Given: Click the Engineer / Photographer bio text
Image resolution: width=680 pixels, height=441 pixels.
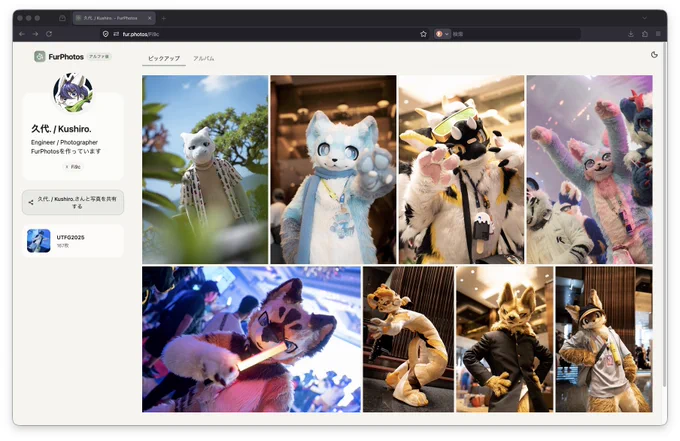Looking at the screenshot, I should [64, 142].
